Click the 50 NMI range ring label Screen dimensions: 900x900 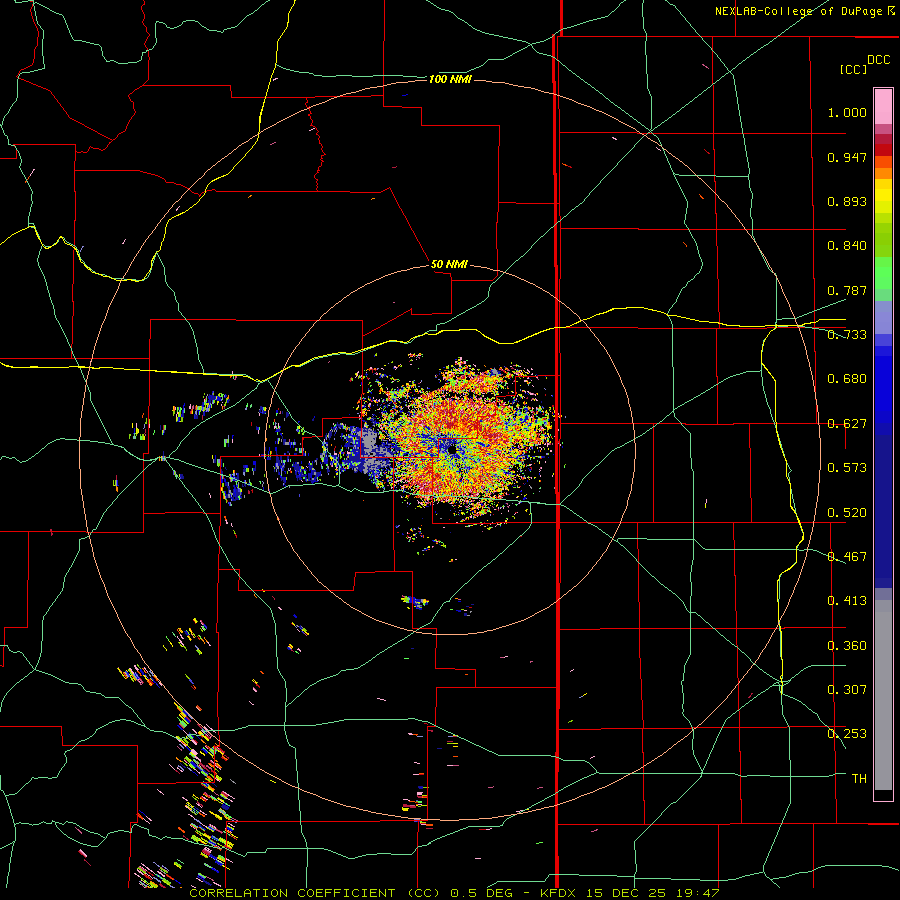tap(449, 264)
